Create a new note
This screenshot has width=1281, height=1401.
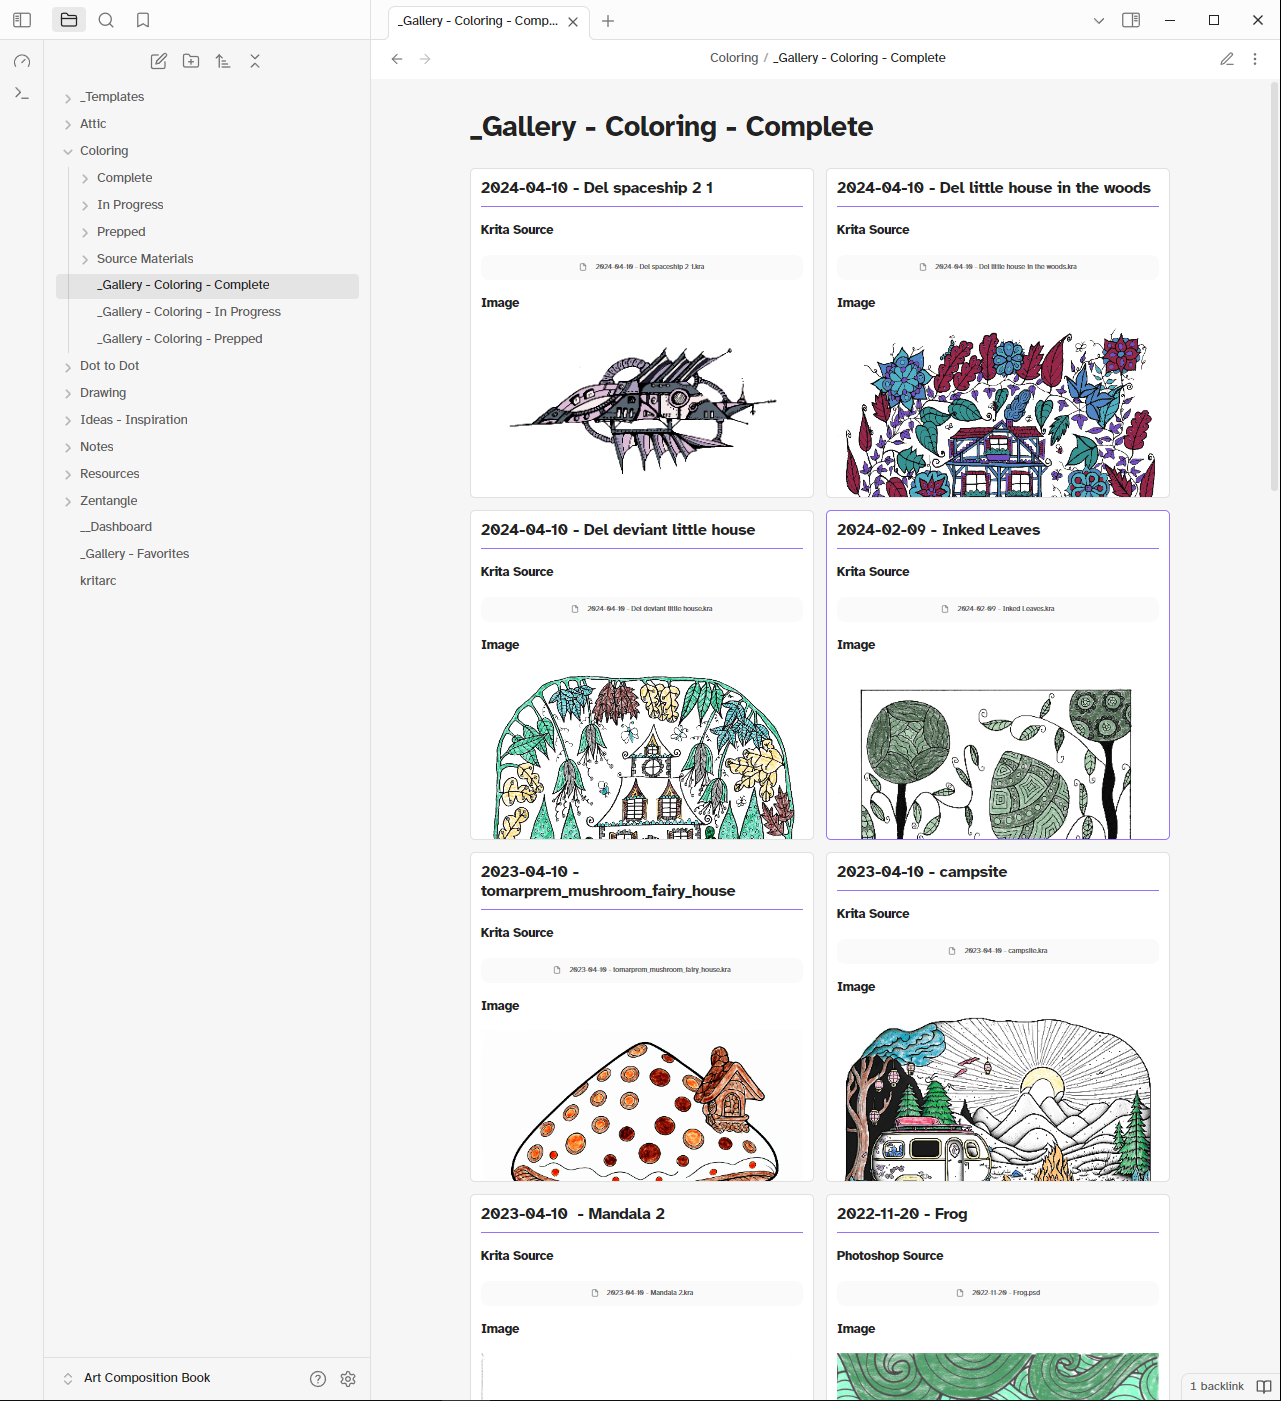[x=158, y=61]
